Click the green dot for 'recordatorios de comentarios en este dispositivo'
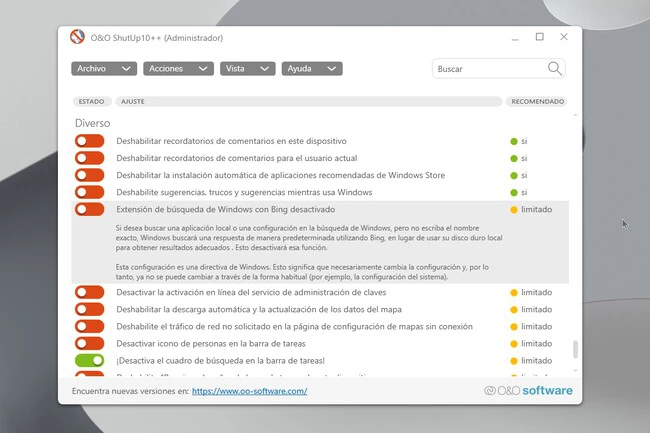The width and height of the screenshot is (650, 433). pos(514,141)
